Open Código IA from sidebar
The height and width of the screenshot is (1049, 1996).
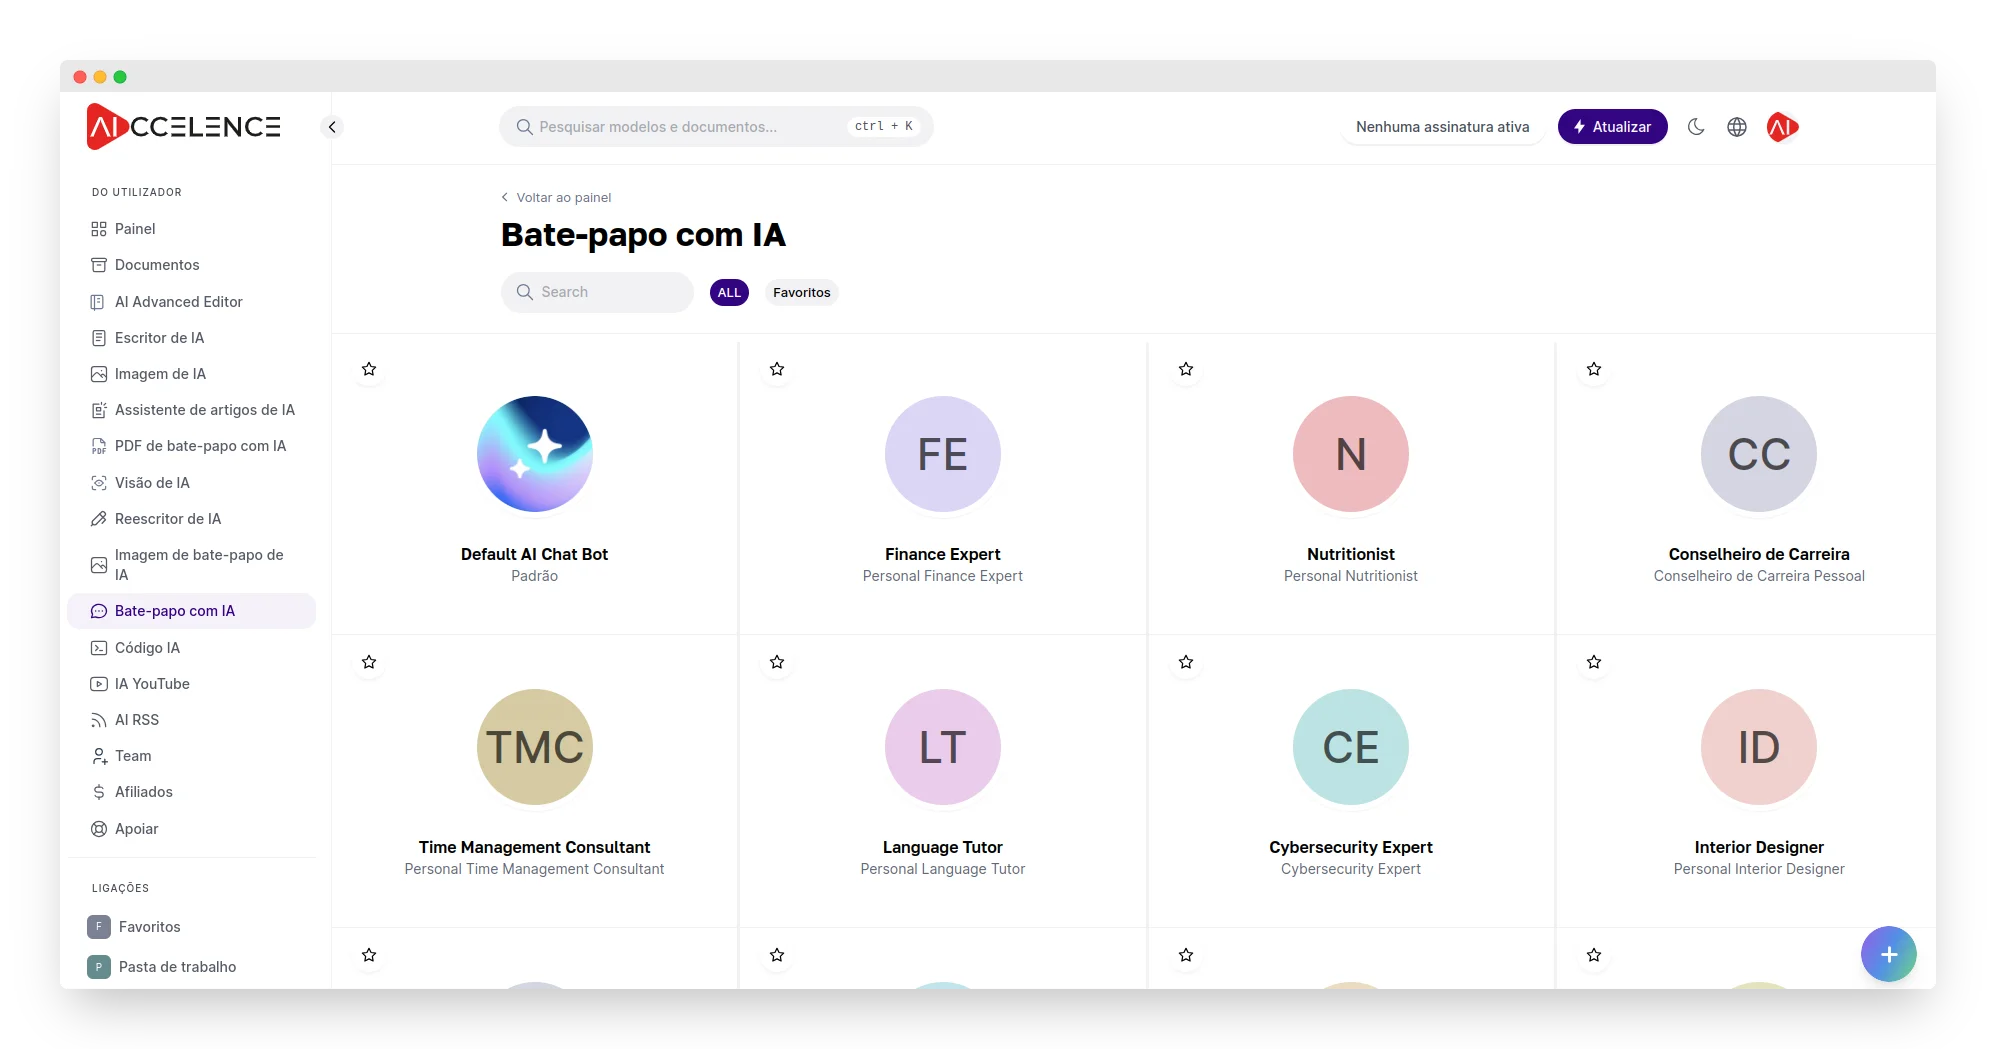coord(147,648)
